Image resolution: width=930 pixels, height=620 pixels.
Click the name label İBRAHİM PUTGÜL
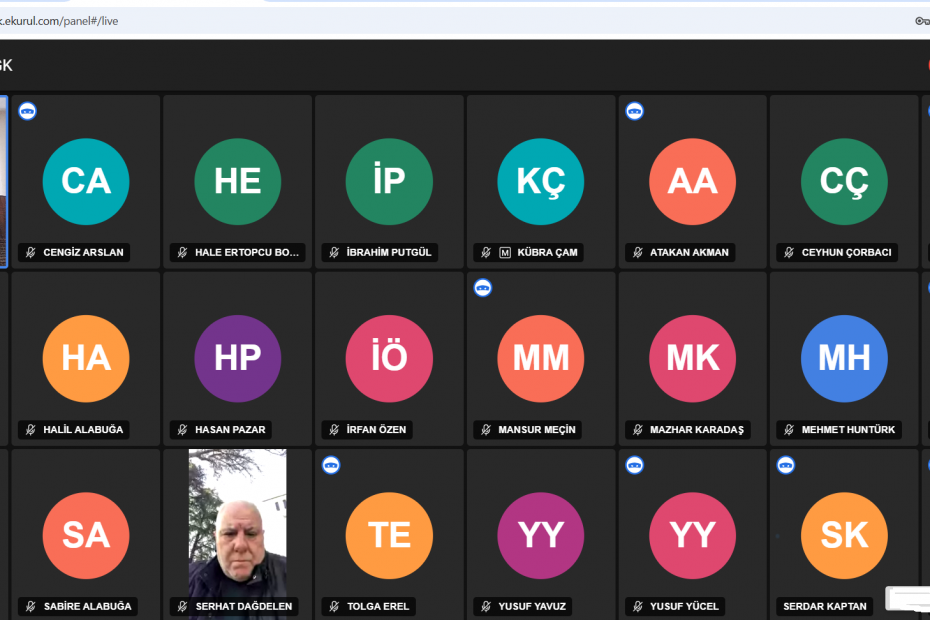389,253
